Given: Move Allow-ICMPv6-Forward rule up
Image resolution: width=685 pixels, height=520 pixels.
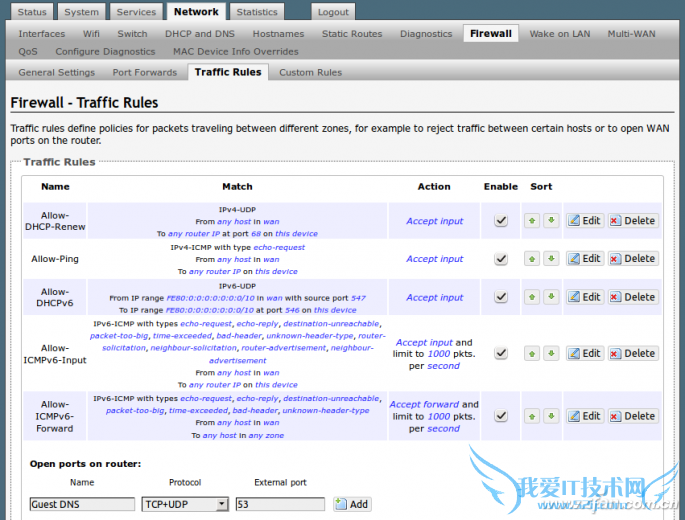Looking at the screenshot, I should click(532, 415).
